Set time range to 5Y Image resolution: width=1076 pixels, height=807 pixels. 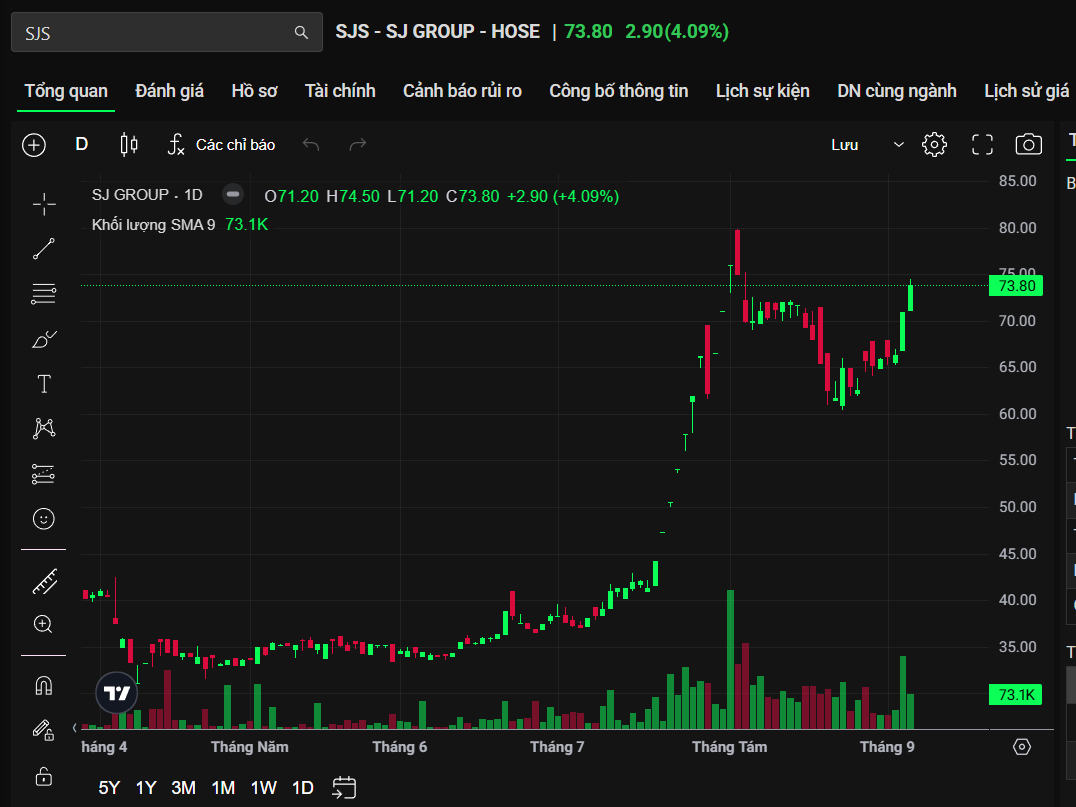pos(109,788)
